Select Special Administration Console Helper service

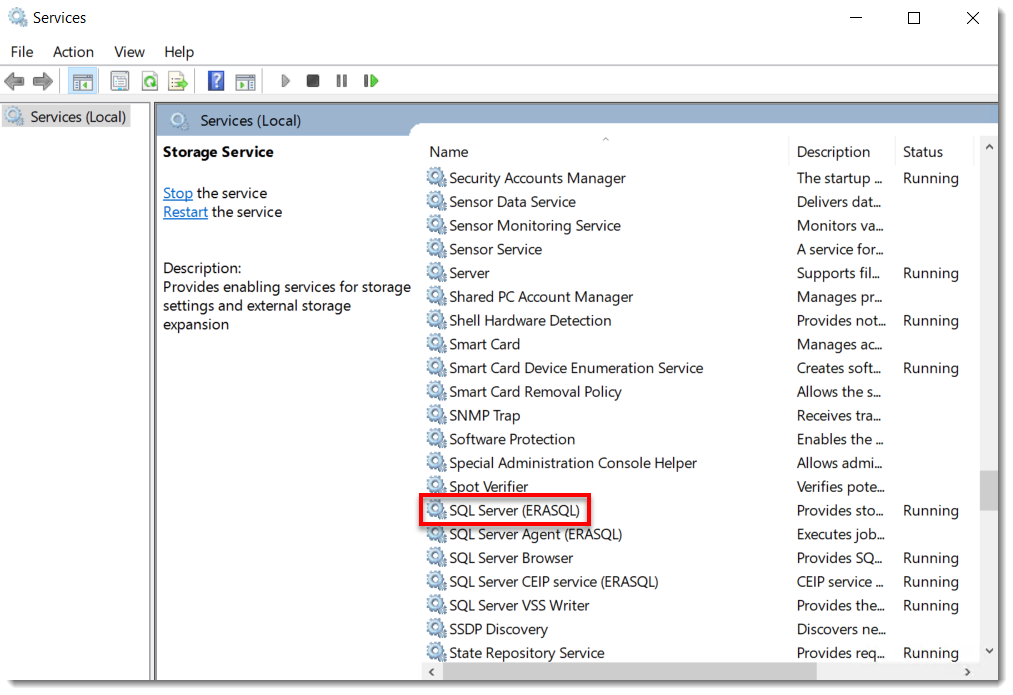pyautogui.click(x=573, y=463)
